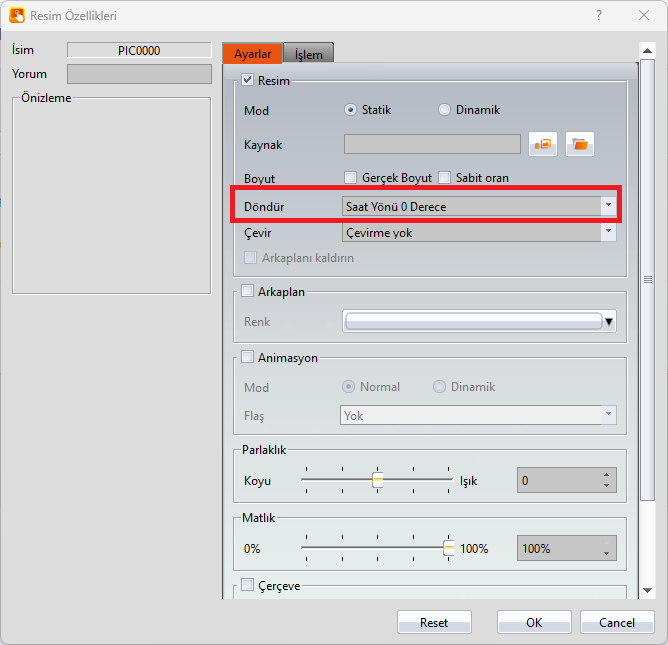Image resolution: width=668 pixels, height=645 pixels.
Task: Choose the Statik mode radio button
Action: click(351, 110)
